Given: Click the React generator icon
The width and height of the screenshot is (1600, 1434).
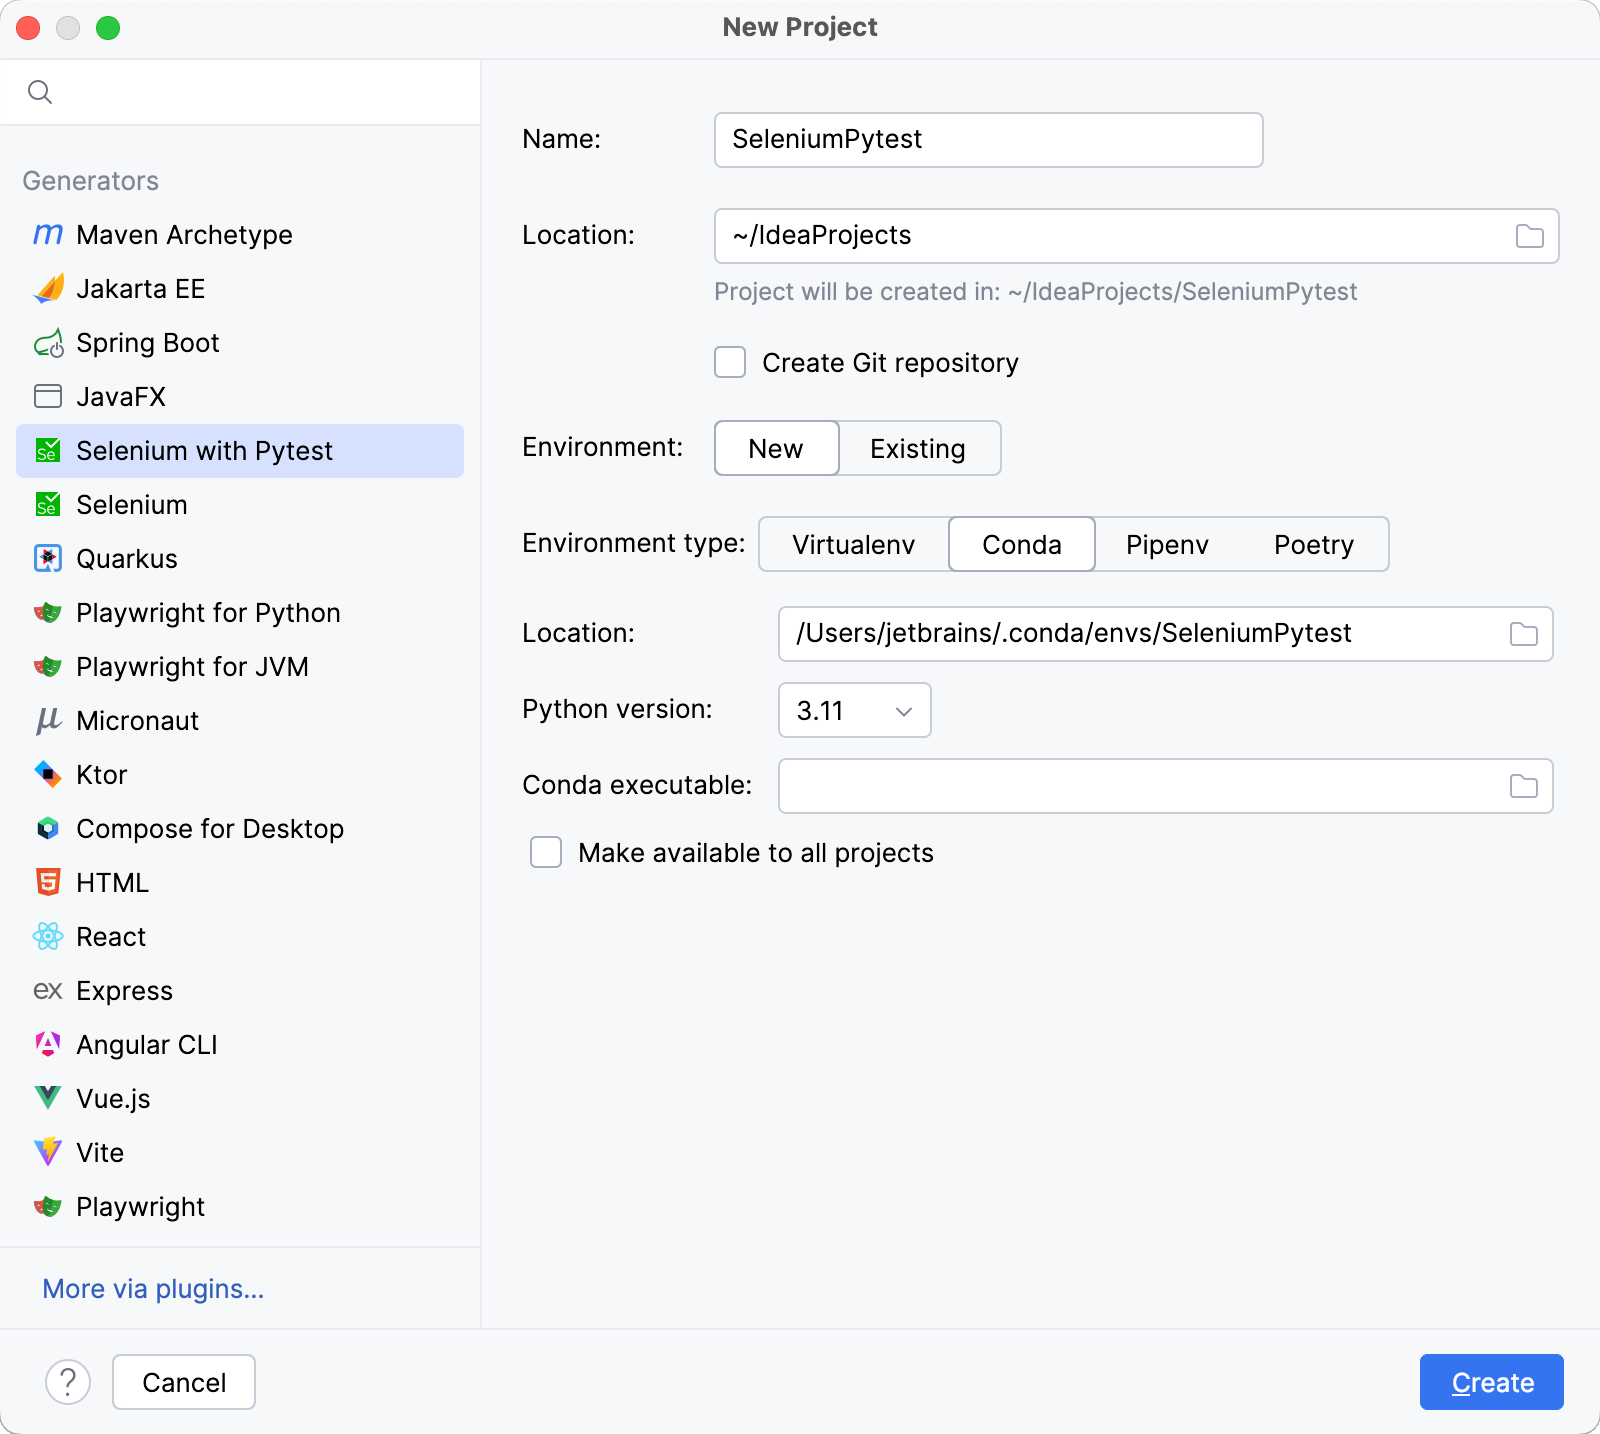Looking at the screenshot, I should (x=47, y=936).
